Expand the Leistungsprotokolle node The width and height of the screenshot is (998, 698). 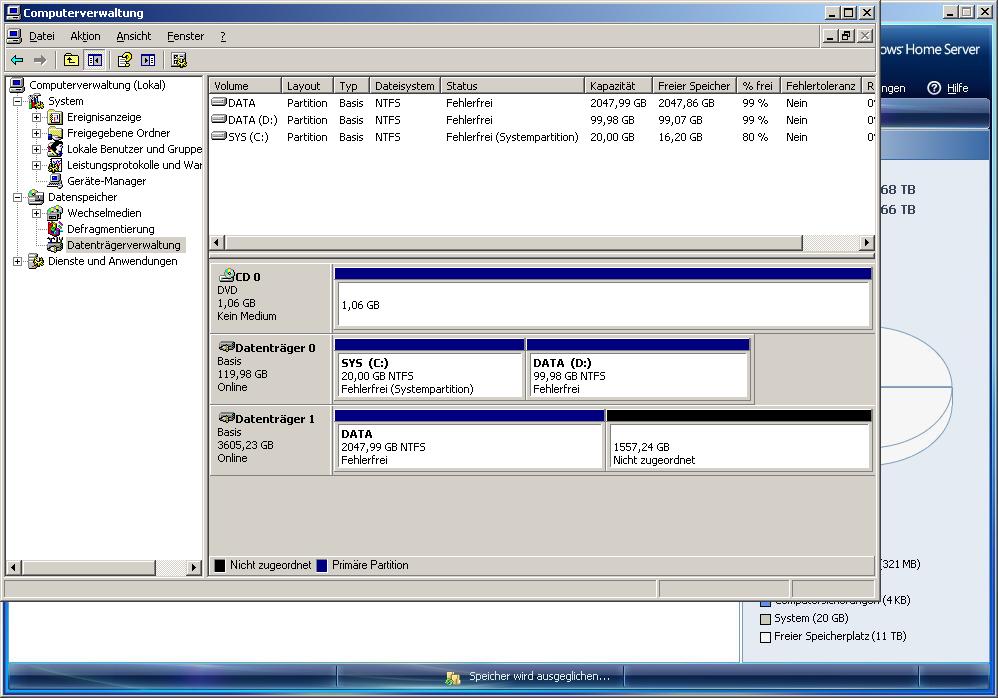pyautogui.click(x=36, y=165)
